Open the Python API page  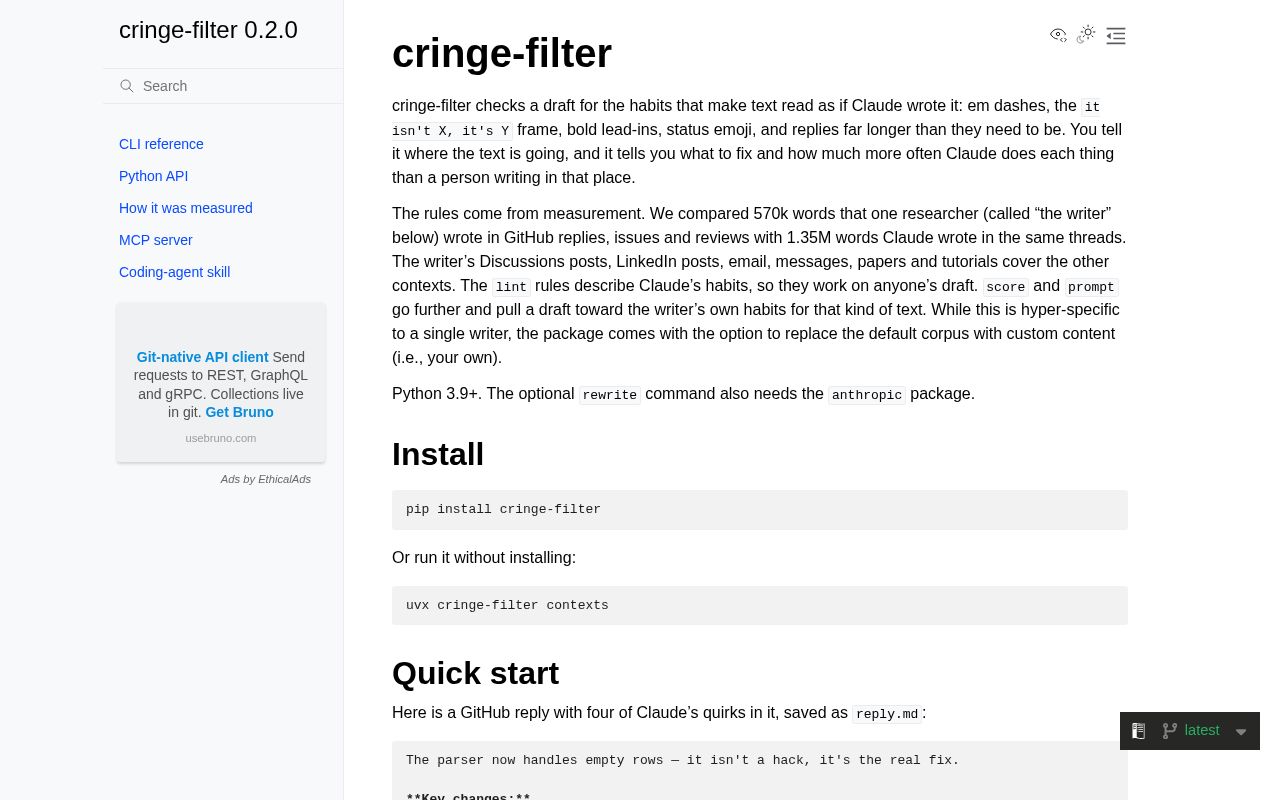(x=153, y=176)
